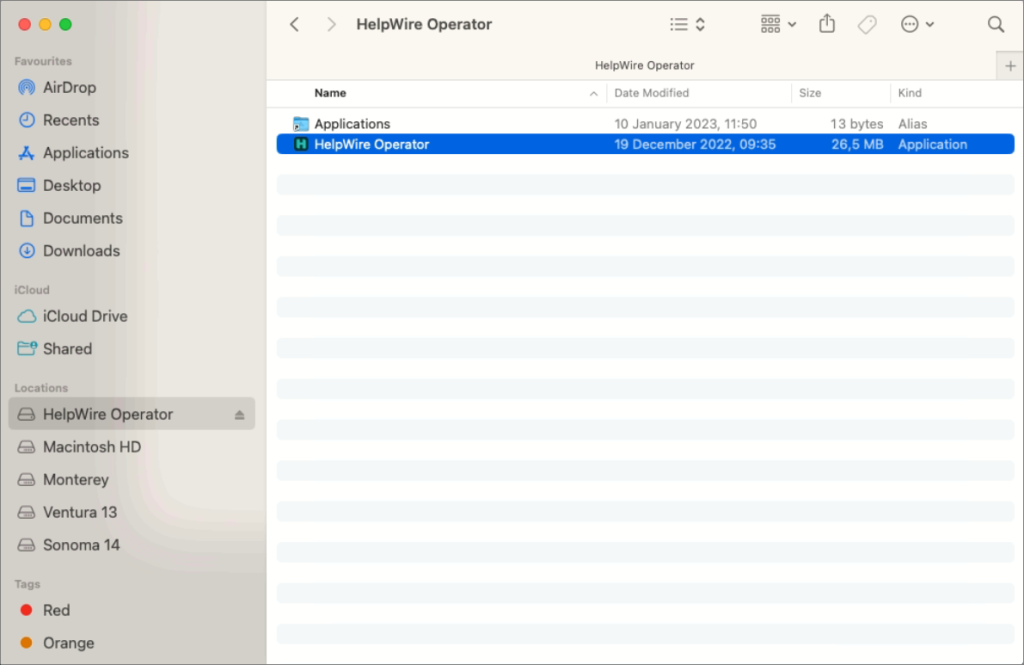Screen dimensions: 1024x665
Task: Sort files by the Size column header
Action: click(x=808, y=92)
